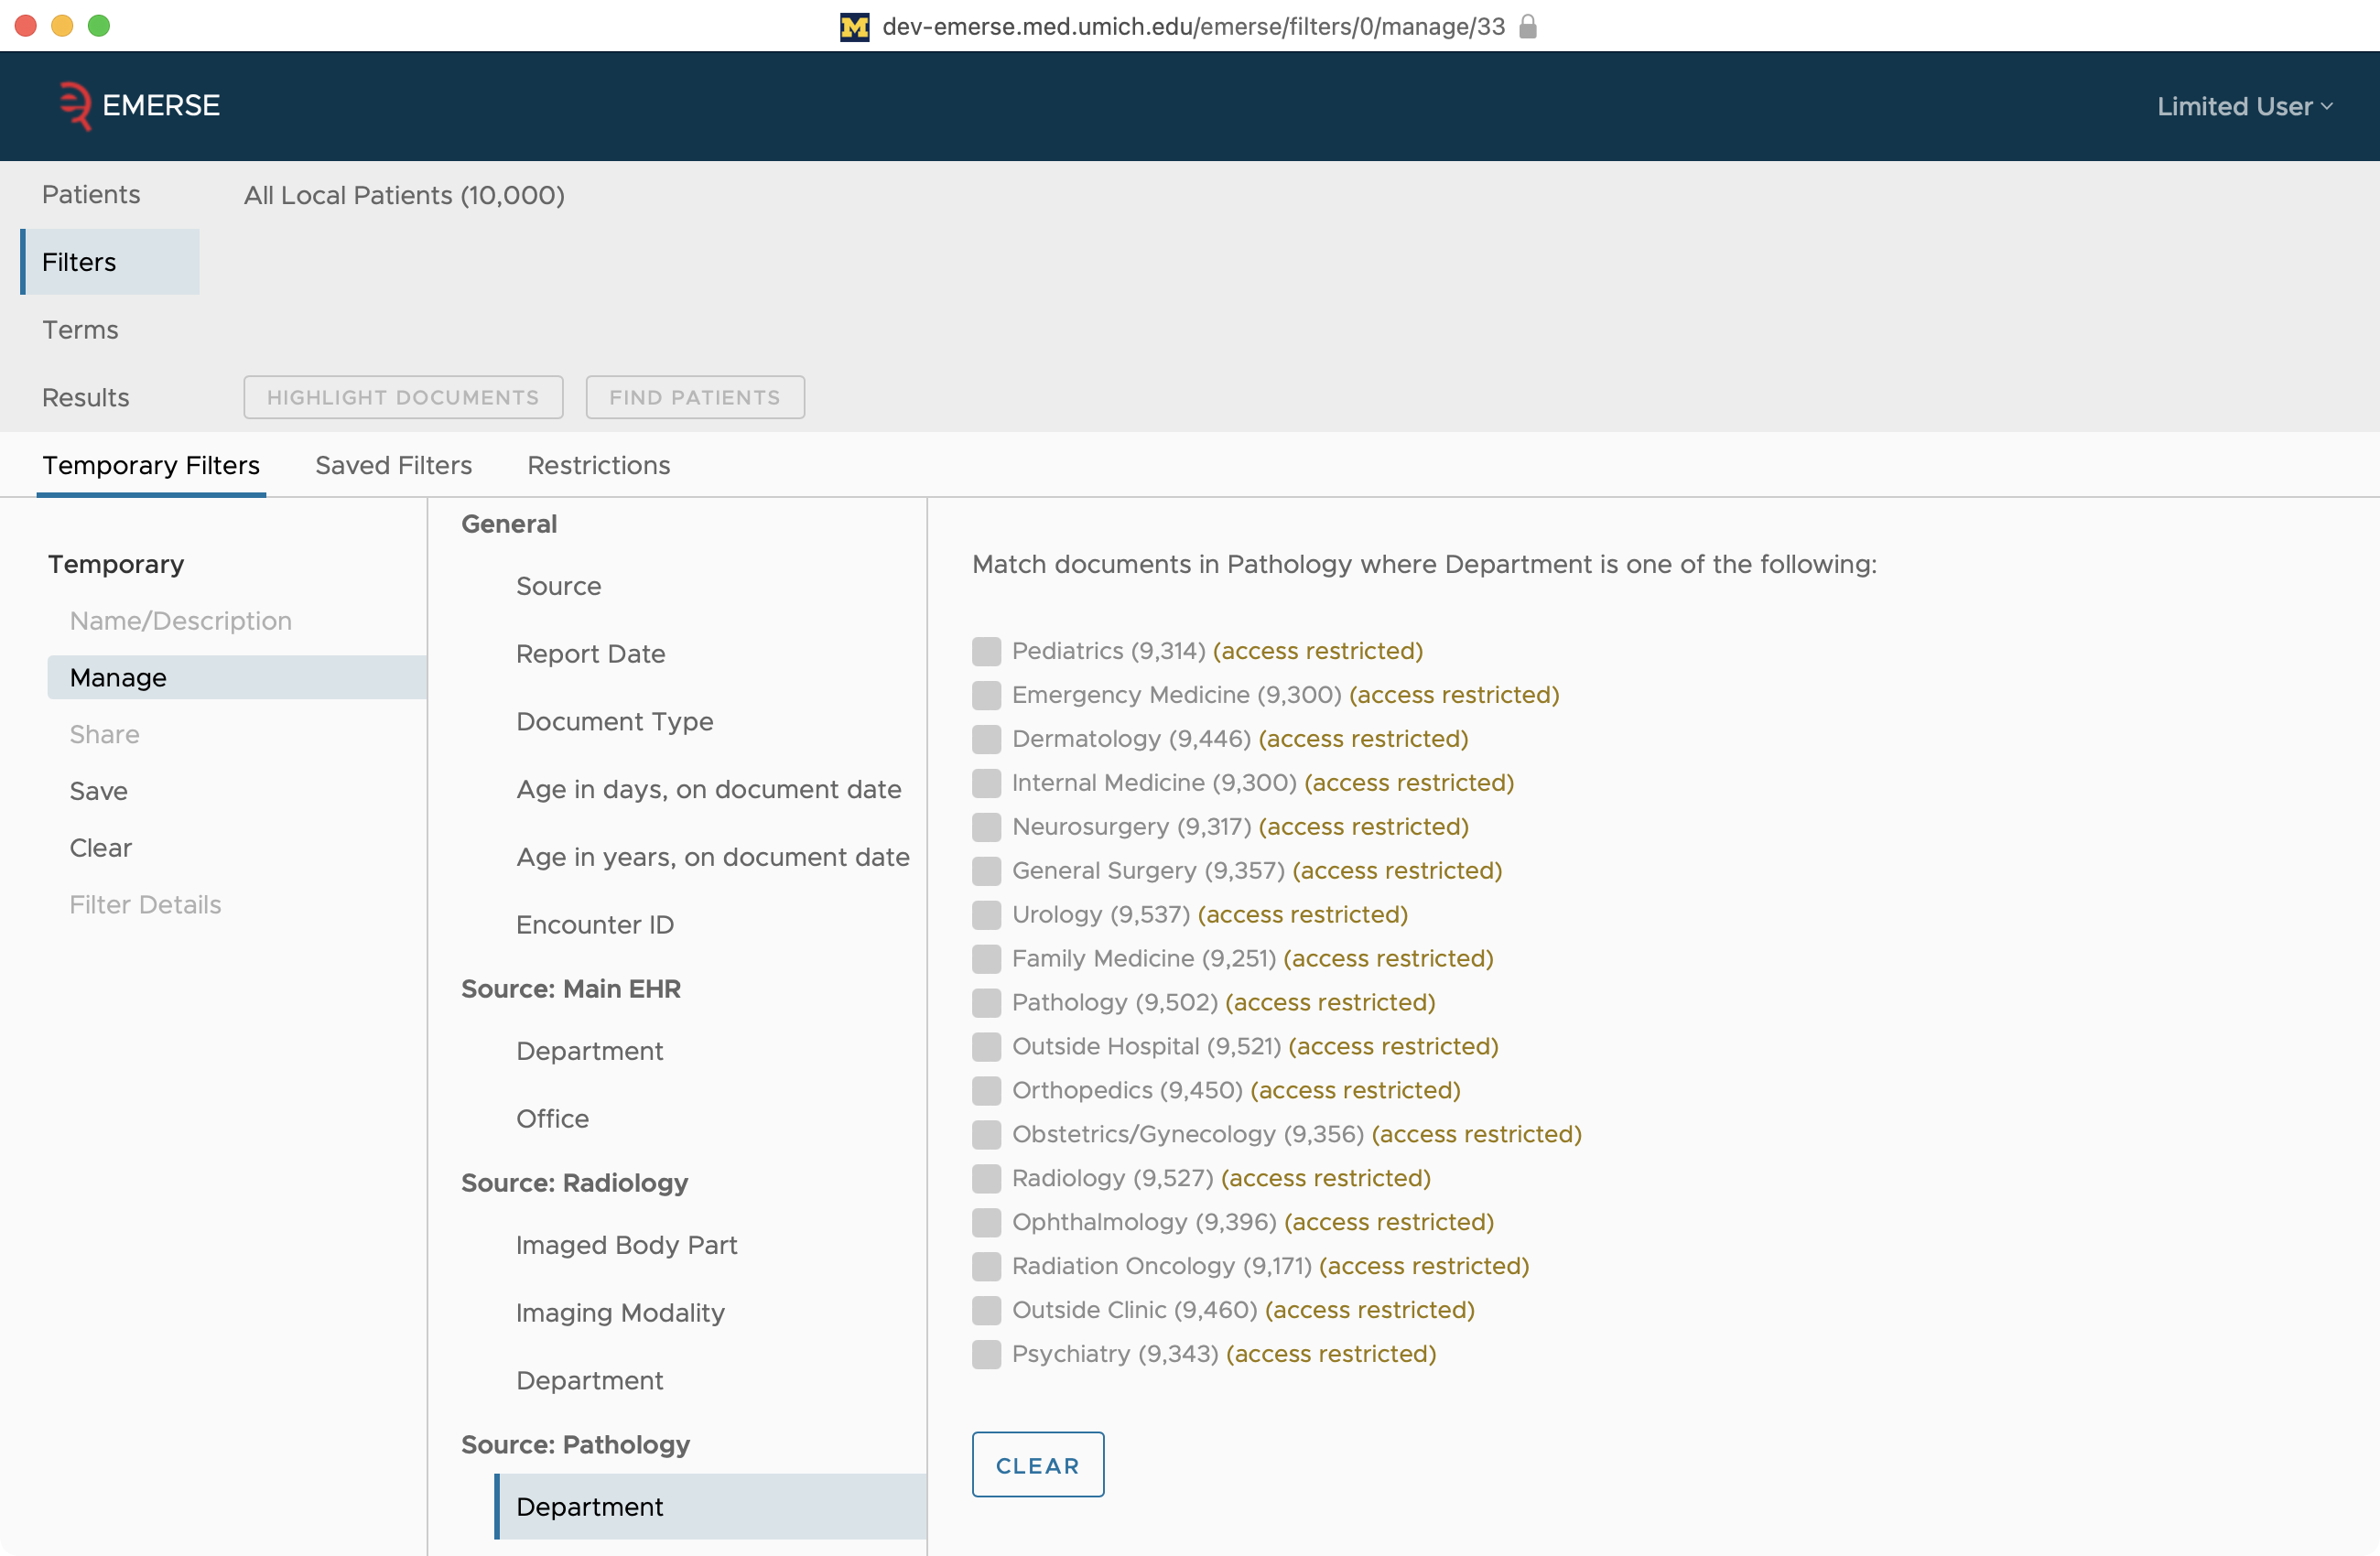Toggle the Family Medicine checkbox

coord(986,959)
